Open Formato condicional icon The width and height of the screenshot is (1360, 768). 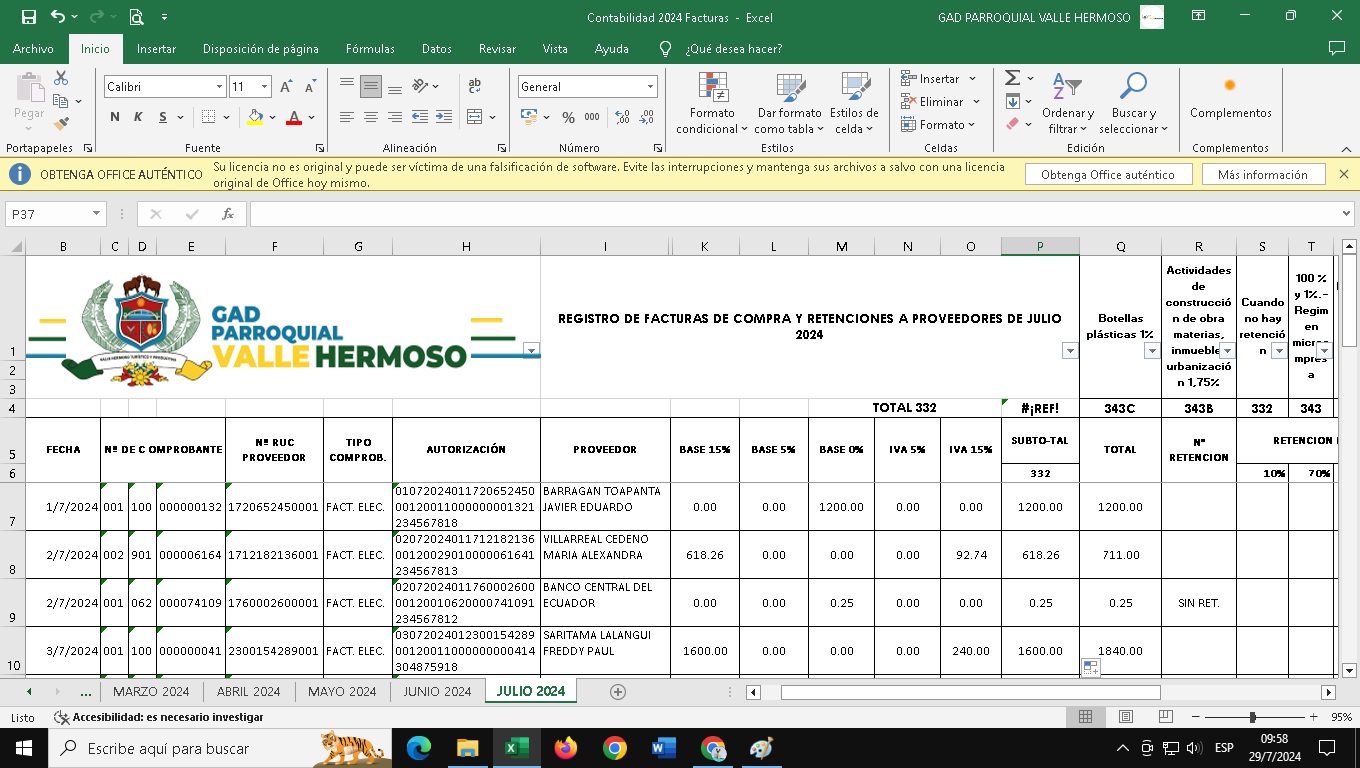712,88
